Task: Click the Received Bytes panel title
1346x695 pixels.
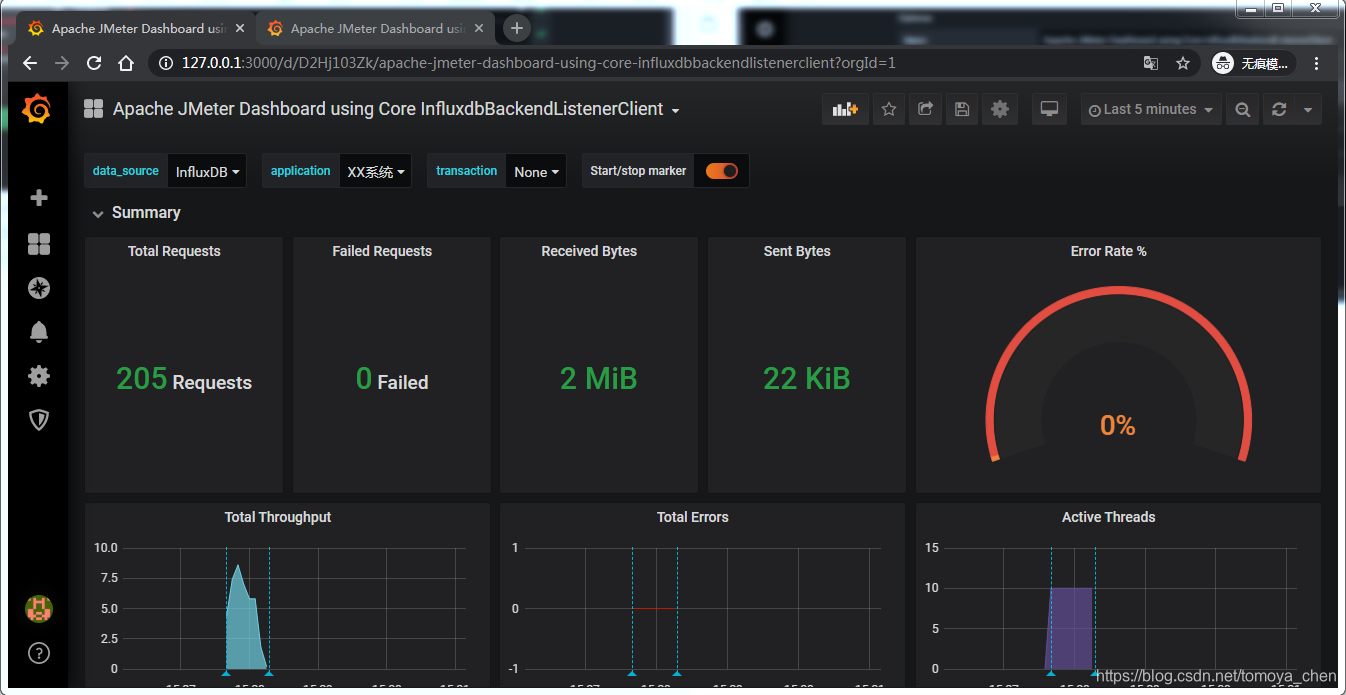Action: click(x=589, y=251)
